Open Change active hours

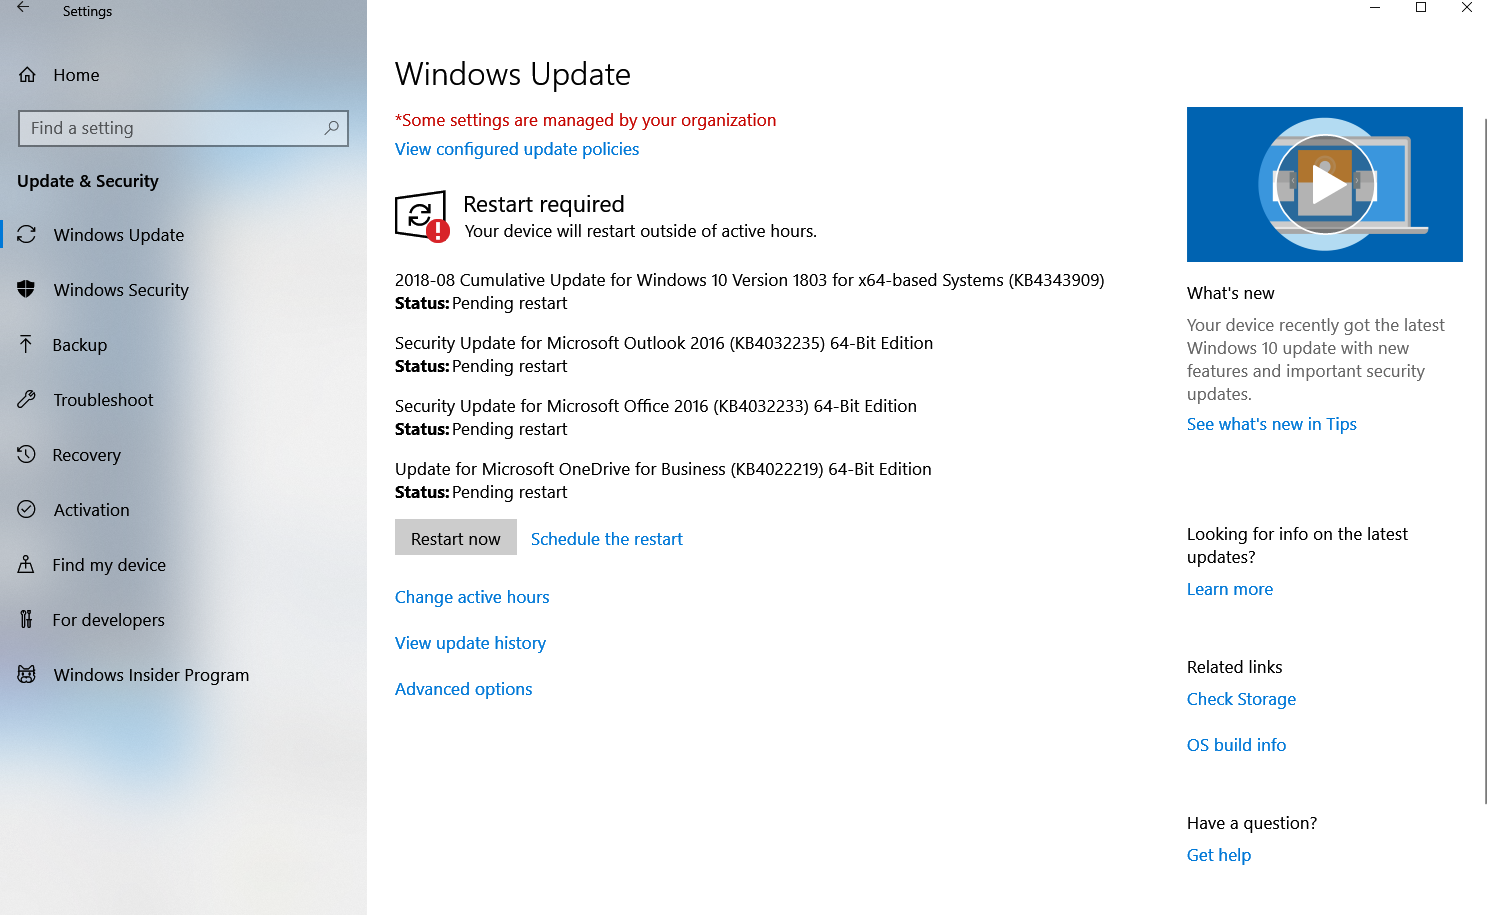coord(472,596)
